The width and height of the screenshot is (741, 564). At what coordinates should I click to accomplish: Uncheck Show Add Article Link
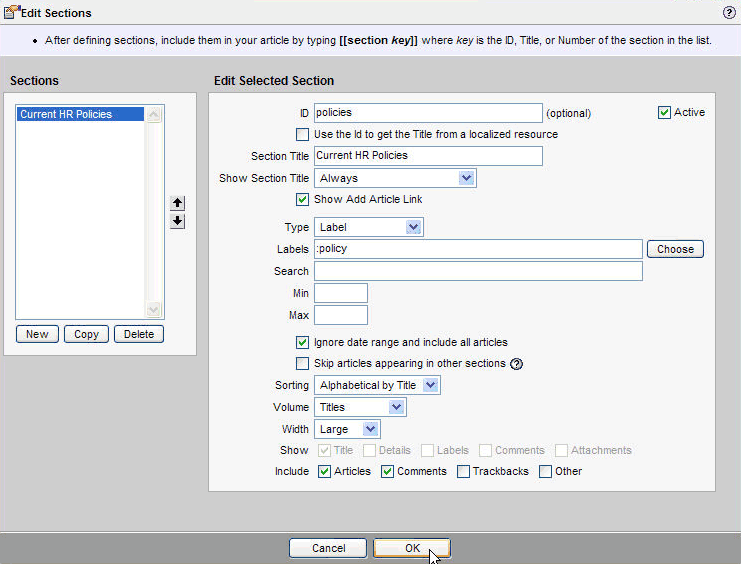coord(303,199)
